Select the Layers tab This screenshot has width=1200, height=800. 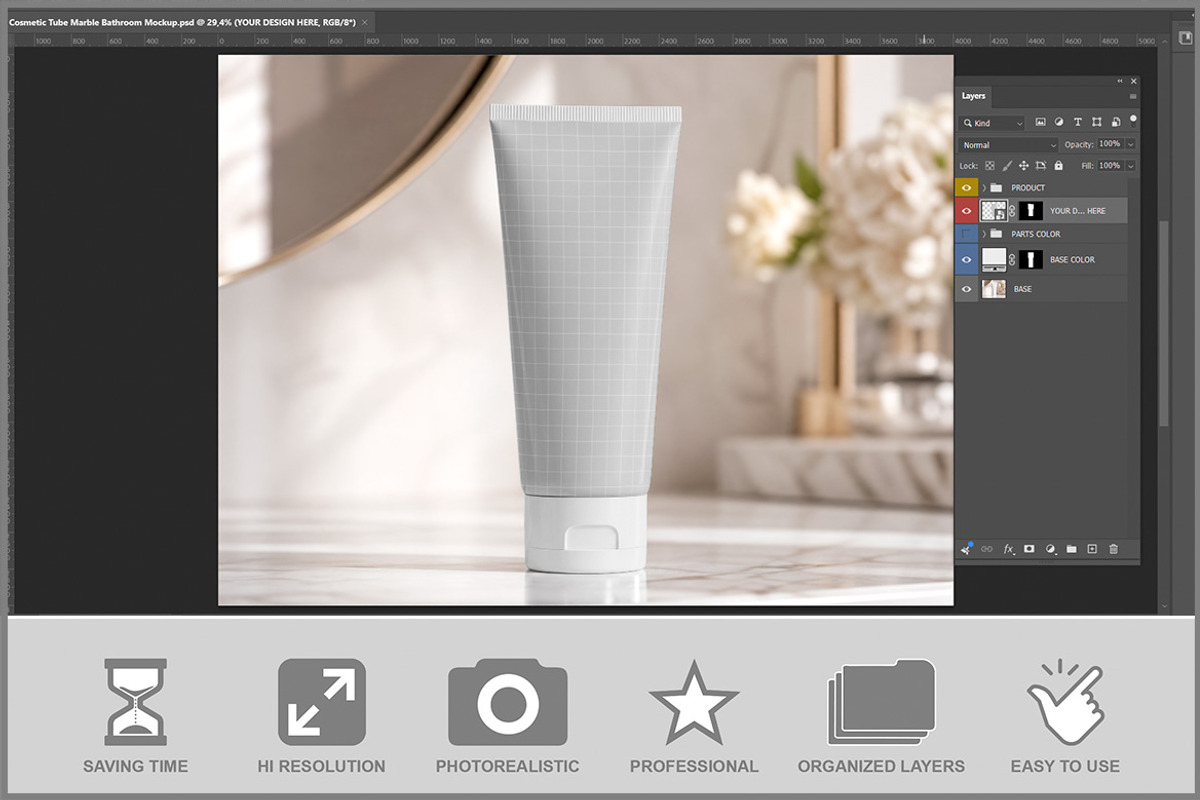click(x=973, y=96)
